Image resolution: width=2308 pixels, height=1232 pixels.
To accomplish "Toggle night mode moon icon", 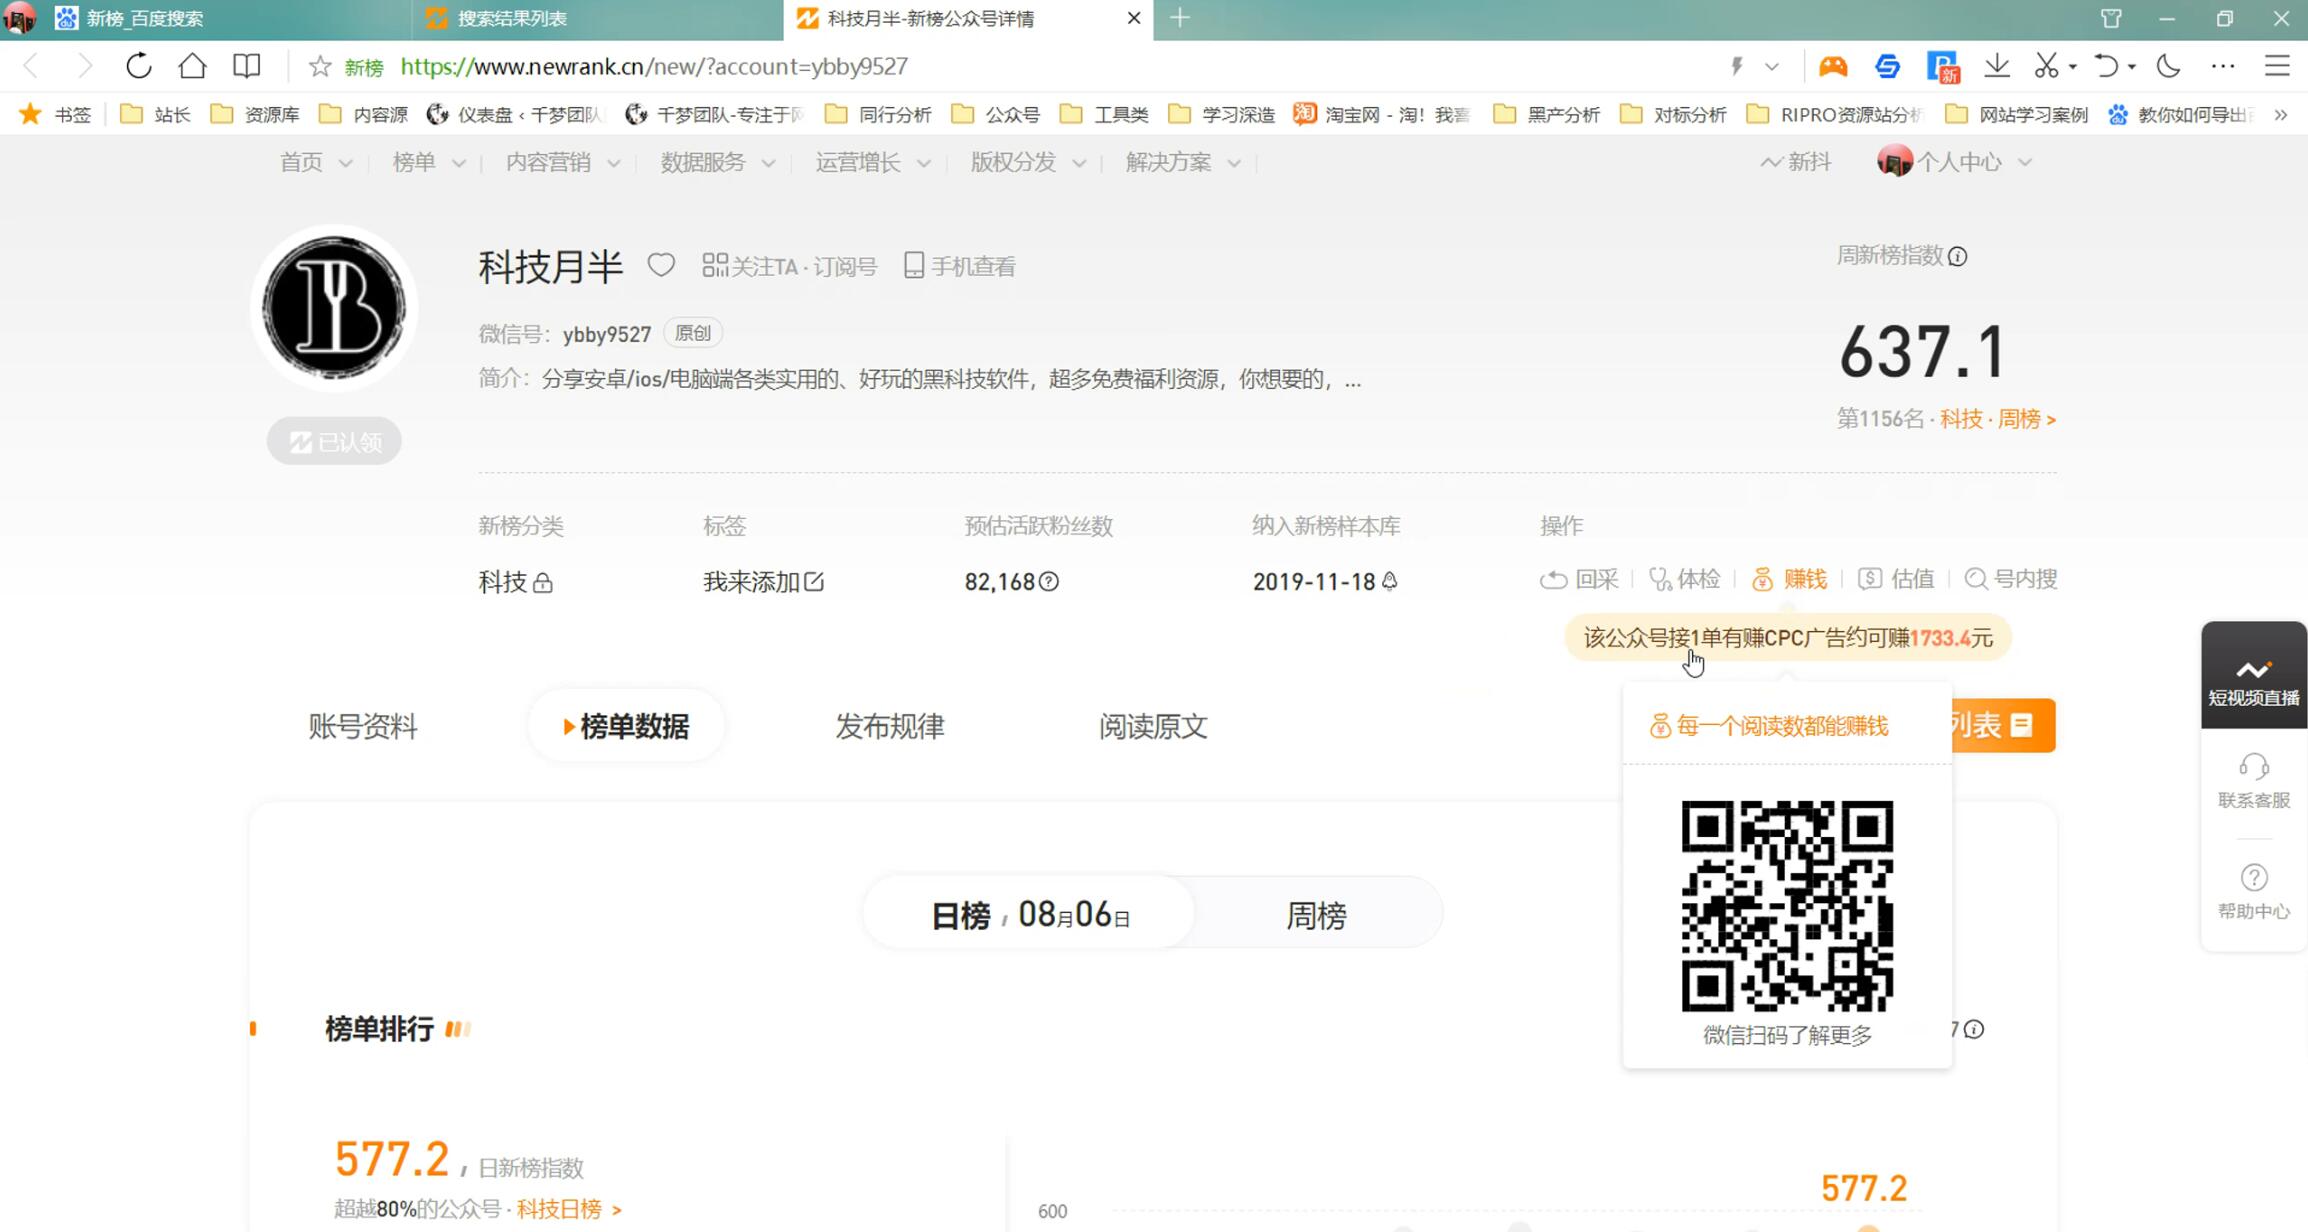I will tap(2168, 66).
